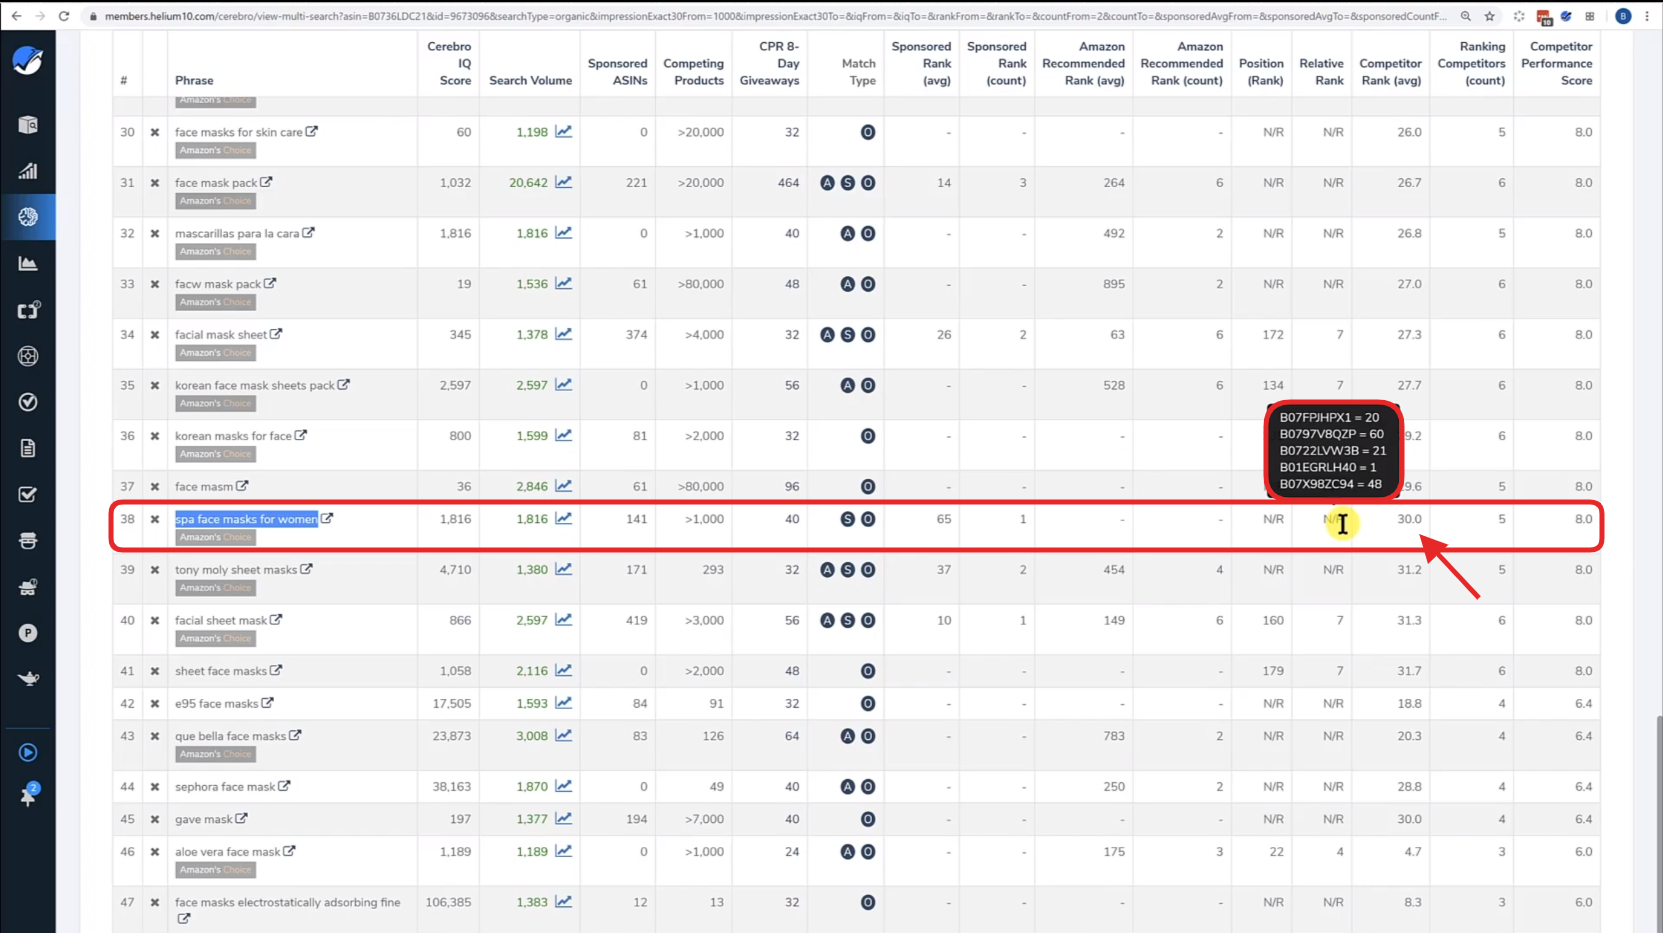This screenshot has width=1663, height=933.
Task: Open tutorials via the play-circle sidebar icon
Action: click(x=28, y=752)
